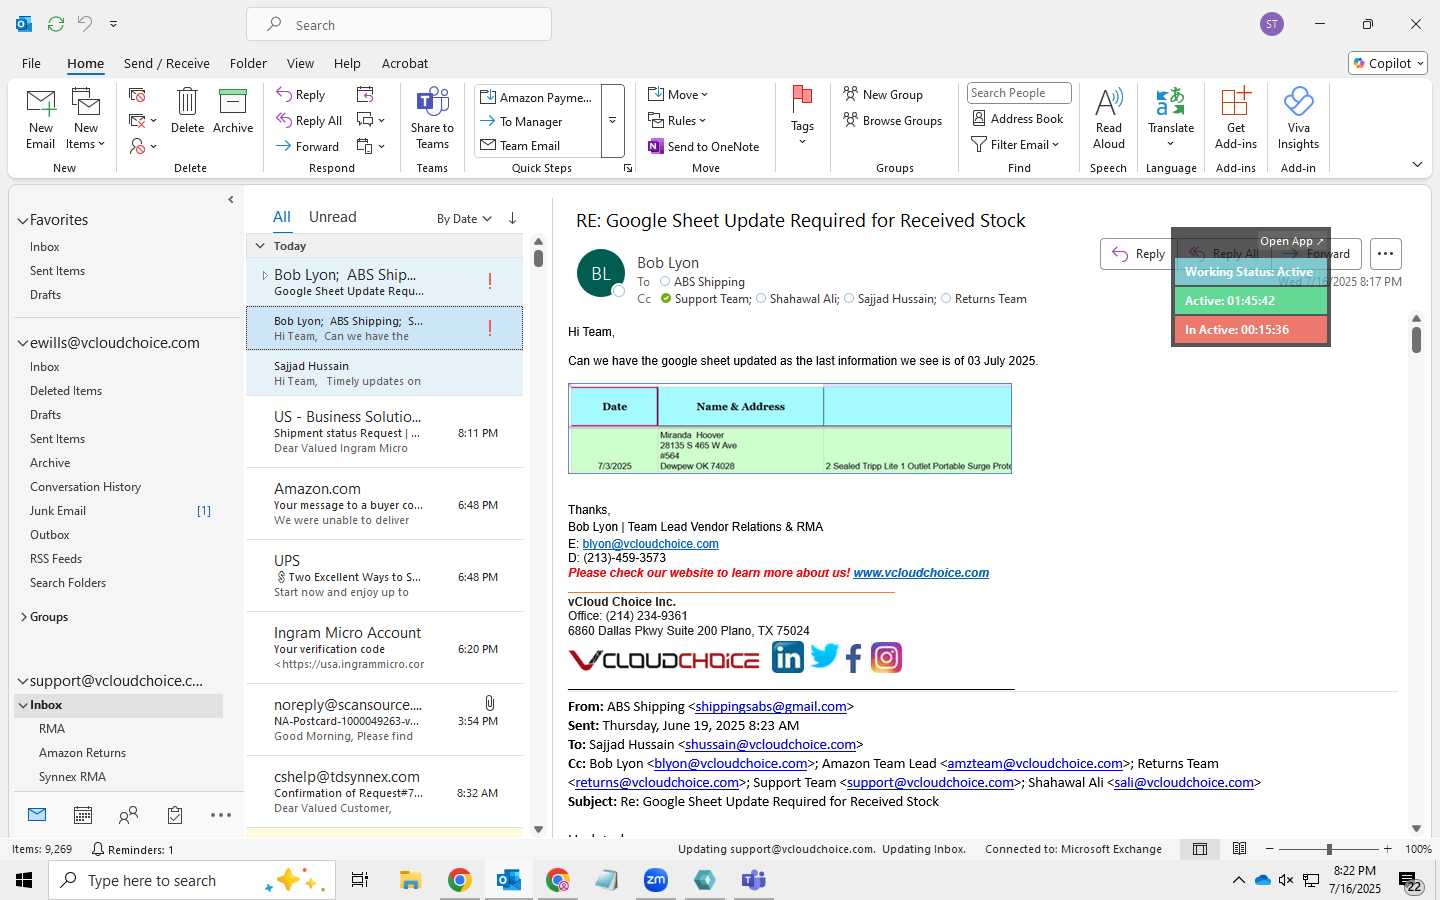
Task: Open the Filter Email dropdown
Action: point(1015,144)
